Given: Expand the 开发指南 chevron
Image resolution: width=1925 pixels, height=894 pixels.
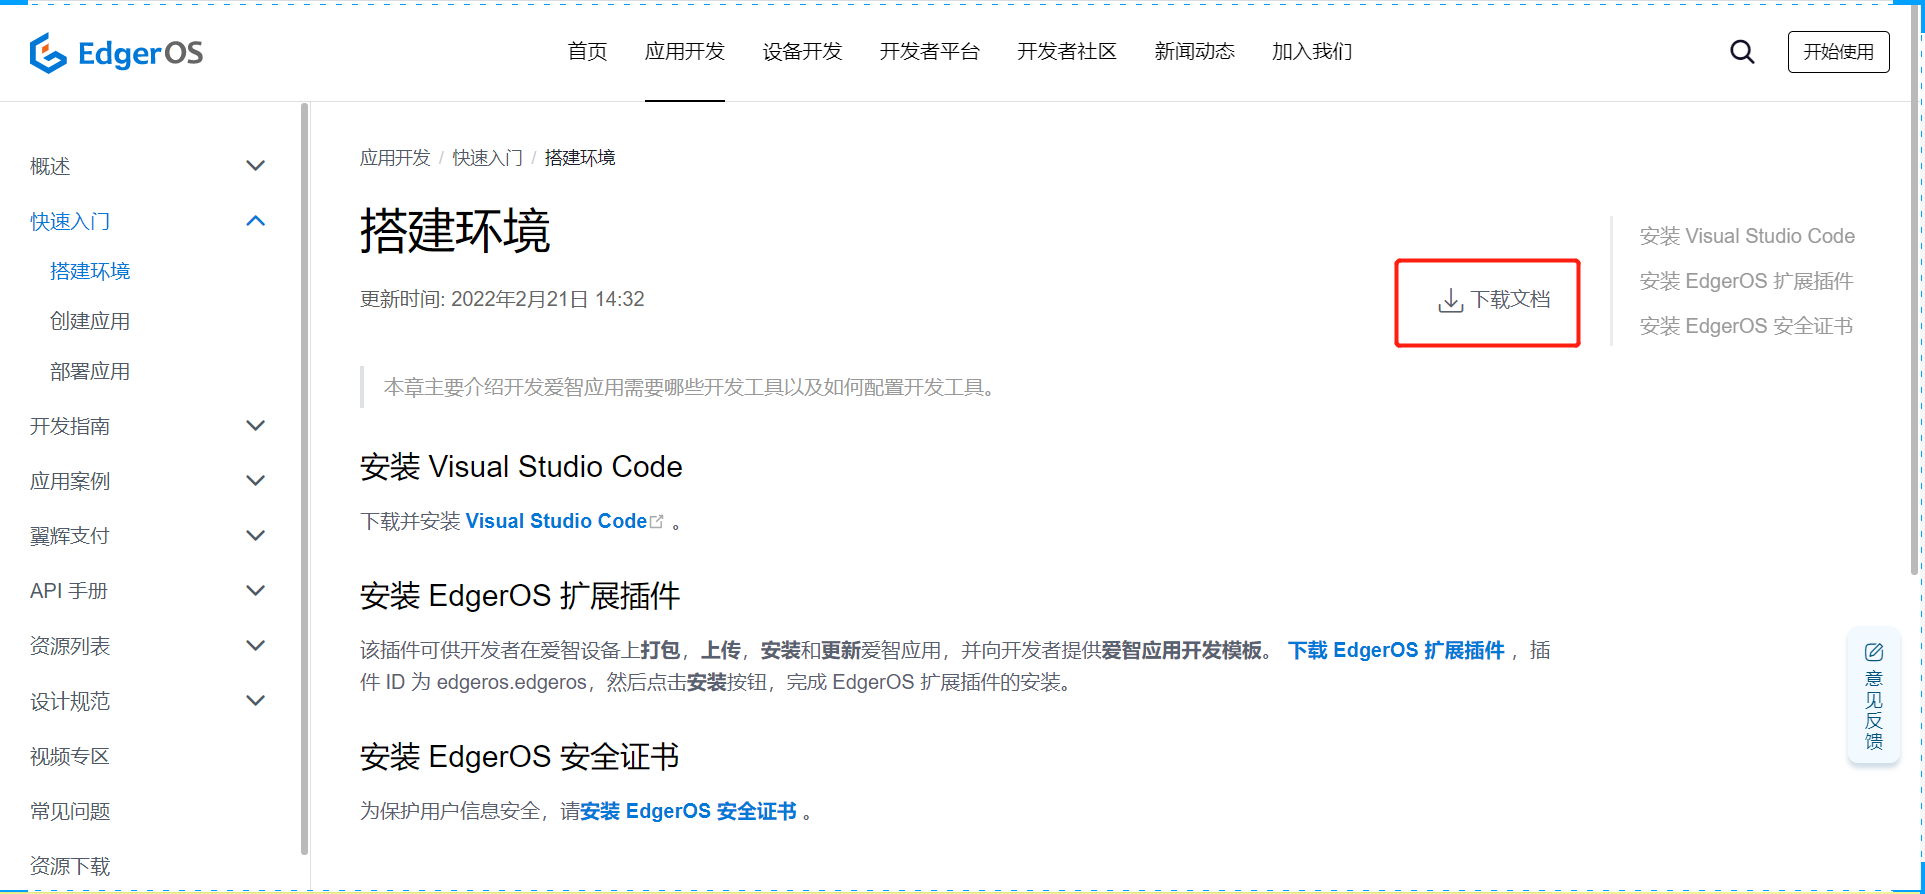Looking at the screenshot, I should [x=256, y=426].
